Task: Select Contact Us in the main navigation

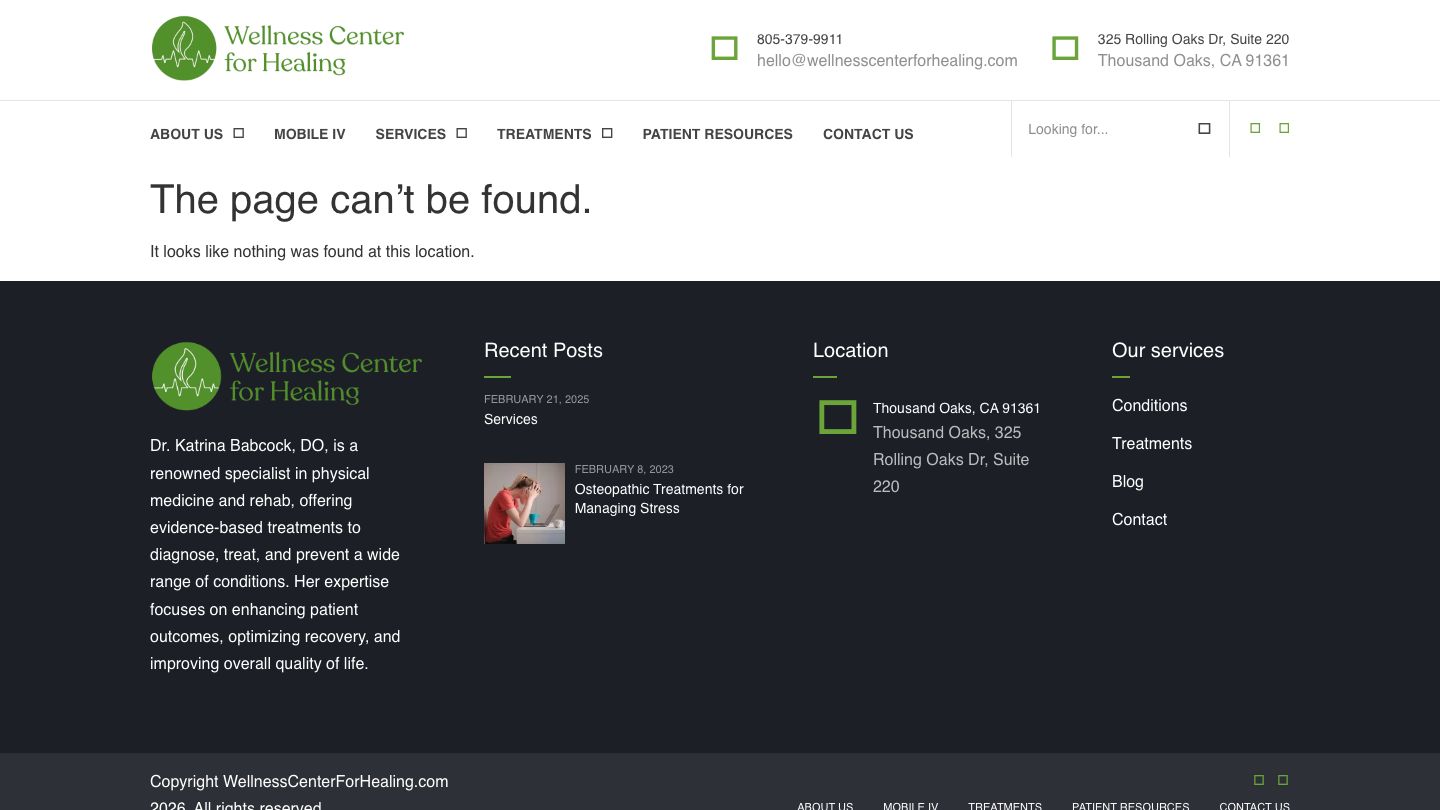Action: tap(867, 134)
